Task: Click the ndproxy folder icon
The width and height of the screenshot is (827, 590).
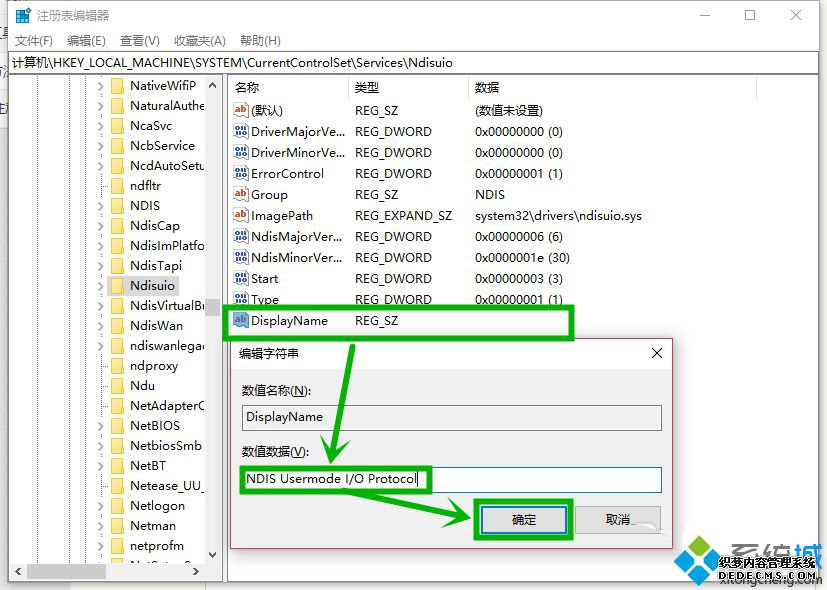Action: (x=118, y=366)
